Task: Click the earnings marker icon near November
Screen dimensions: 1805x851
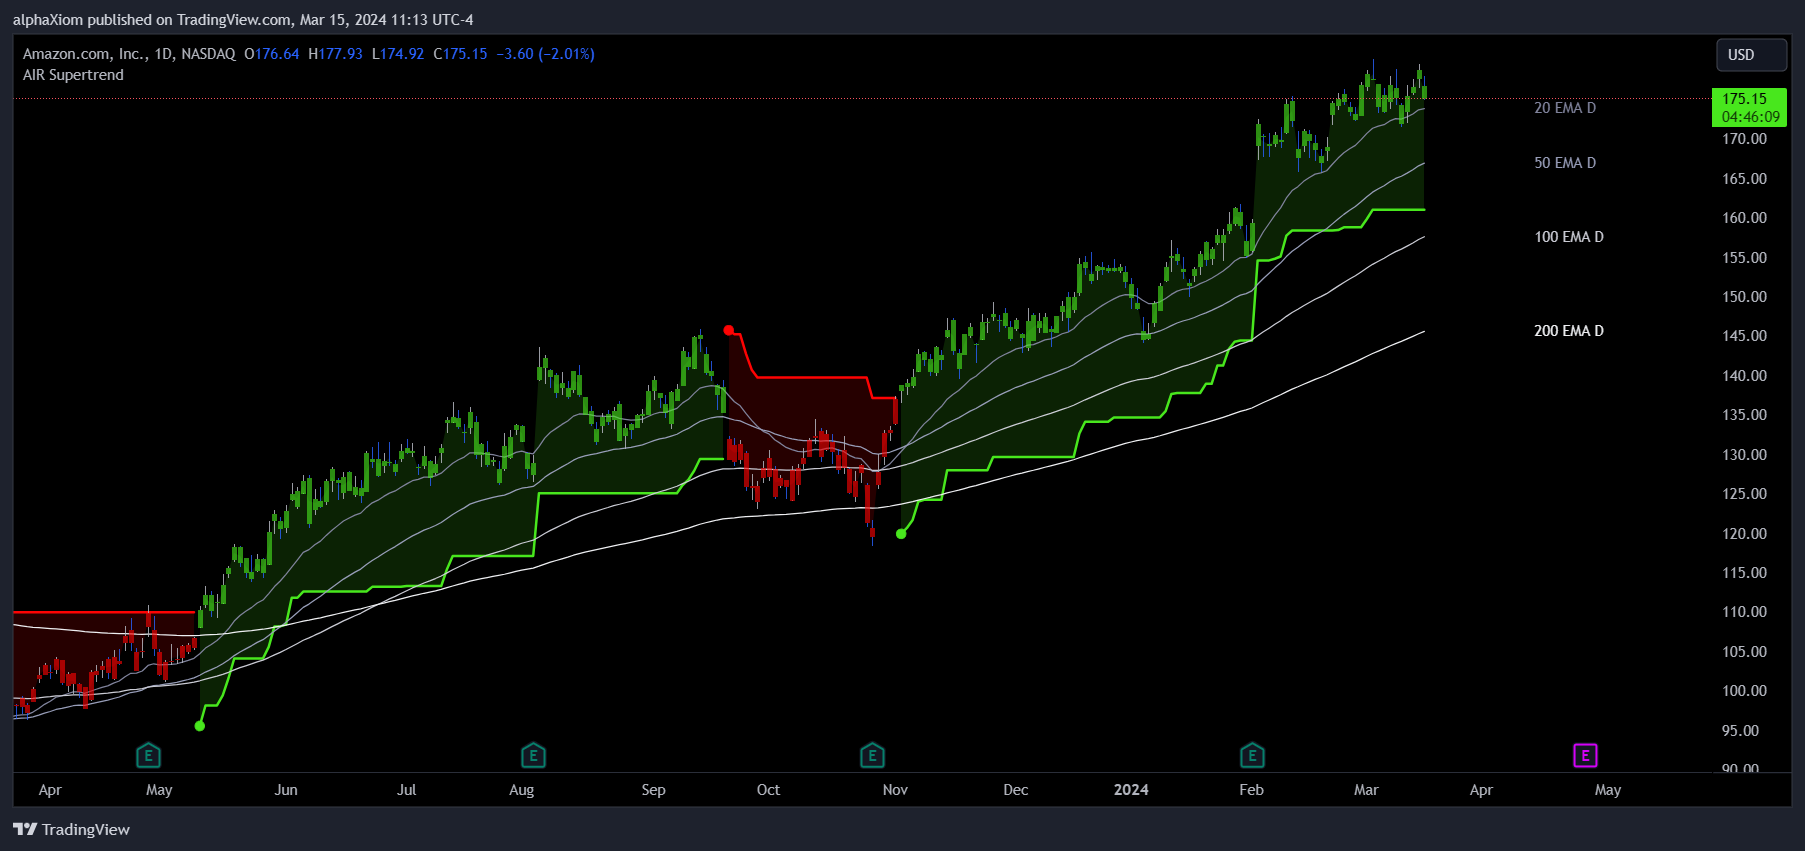Action: click(x=872, y=756)
